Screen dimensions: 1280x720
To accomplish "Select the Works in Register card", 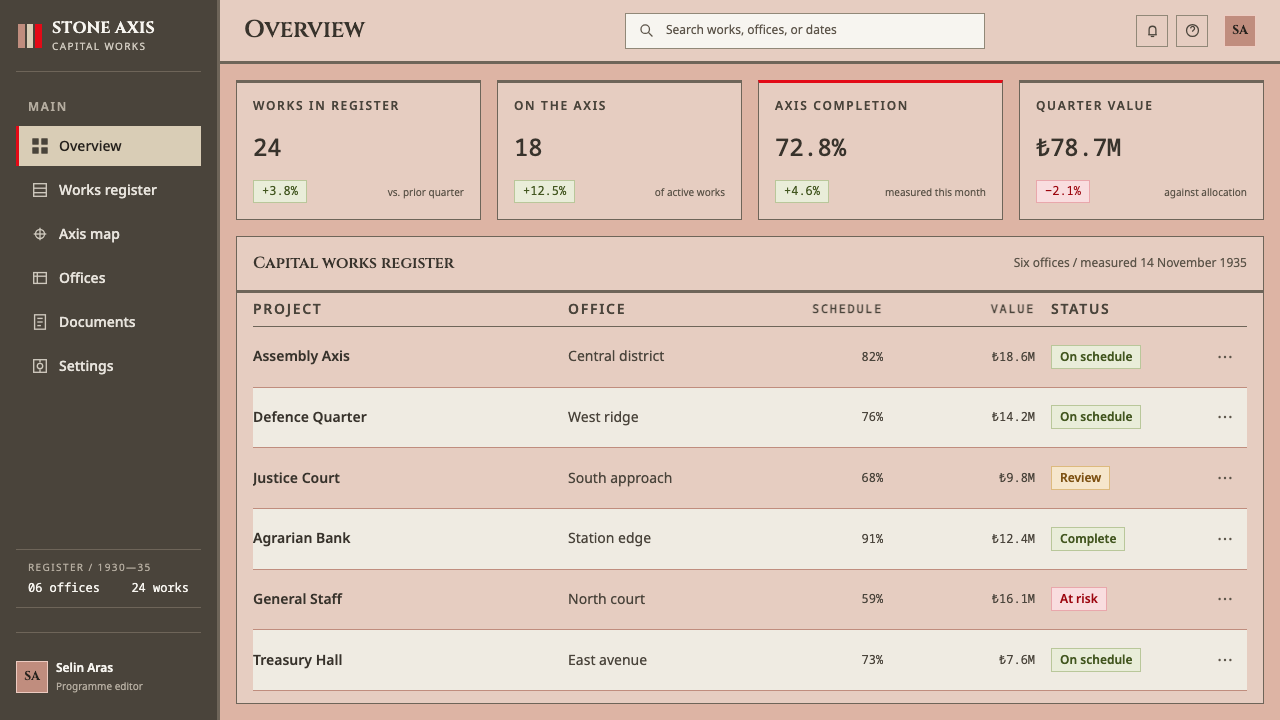I will [x=358, y=150].
